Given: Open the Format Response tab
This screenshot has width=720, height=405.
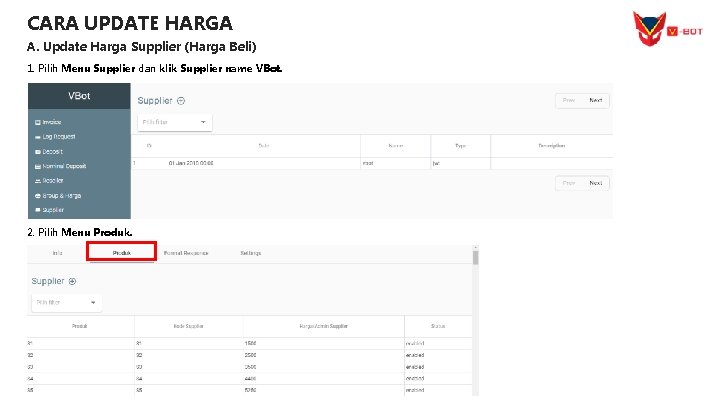Looking at the screenshot, I should pyautogui.click(x=186, y=253).
